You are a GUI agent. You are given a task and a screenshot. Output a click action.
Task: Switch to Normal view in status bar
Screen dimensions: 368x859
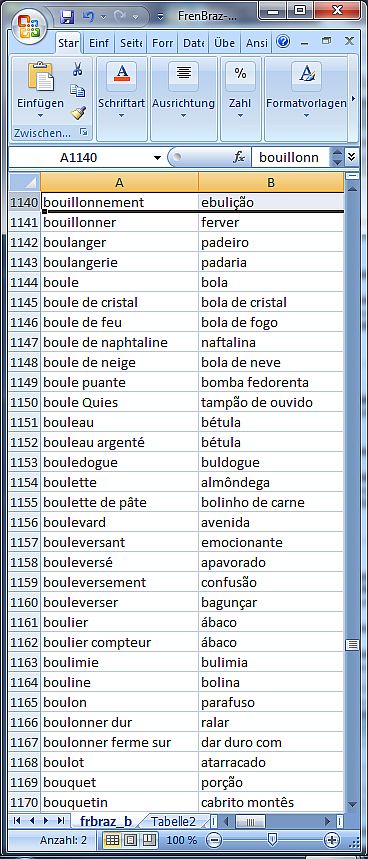[x=112, y=840]
